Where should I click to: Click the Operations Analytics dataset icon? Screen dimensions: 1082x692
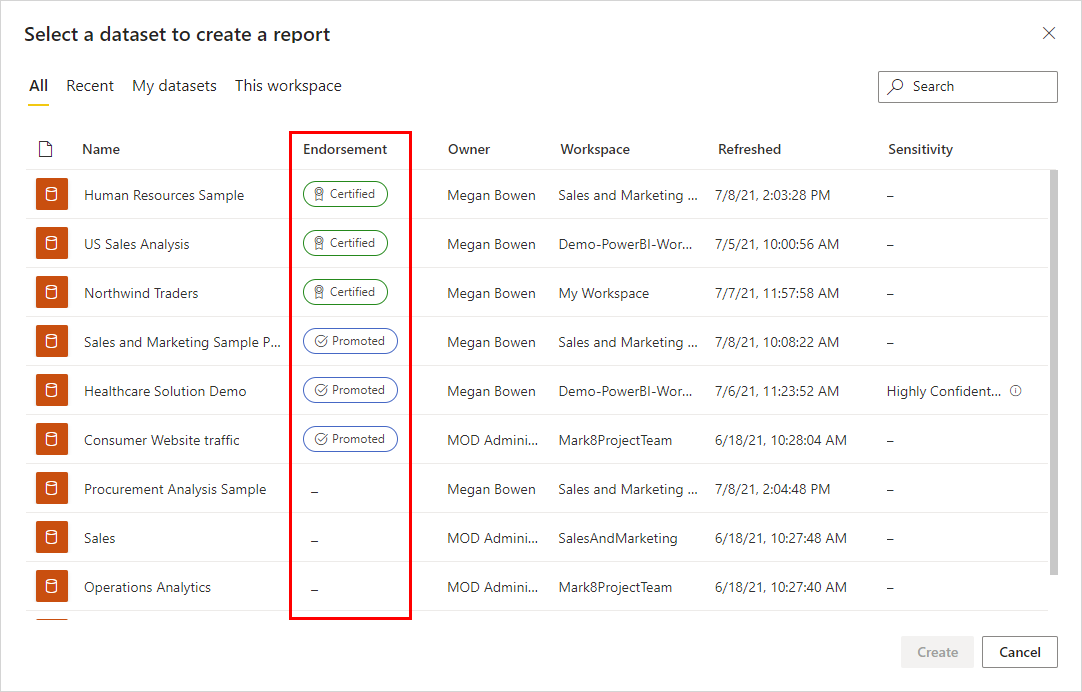click(51, 586)
